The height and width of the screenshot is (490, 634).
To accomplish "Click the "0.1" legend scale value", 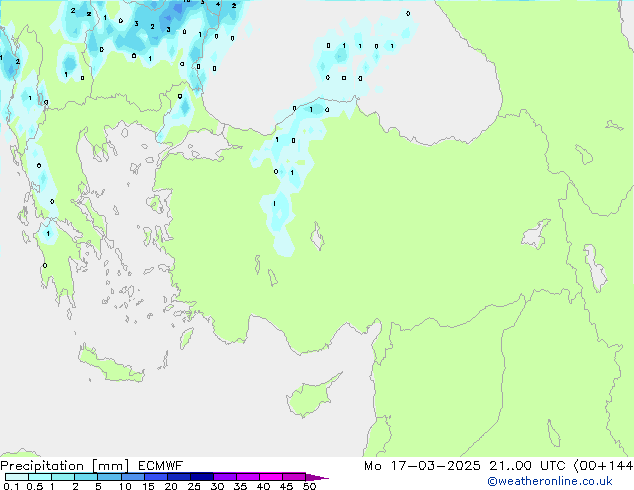I will 11,486.
